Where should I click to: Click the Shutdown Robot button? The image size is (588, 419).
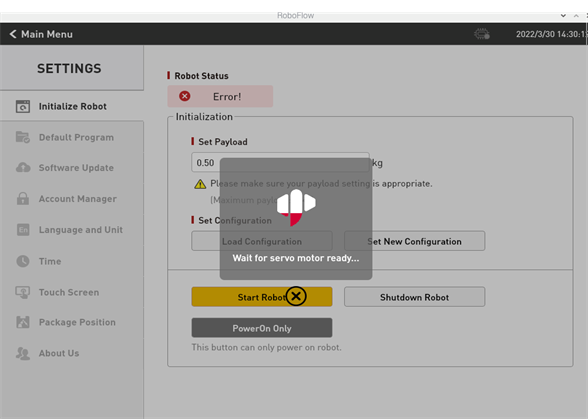[414, 297]
